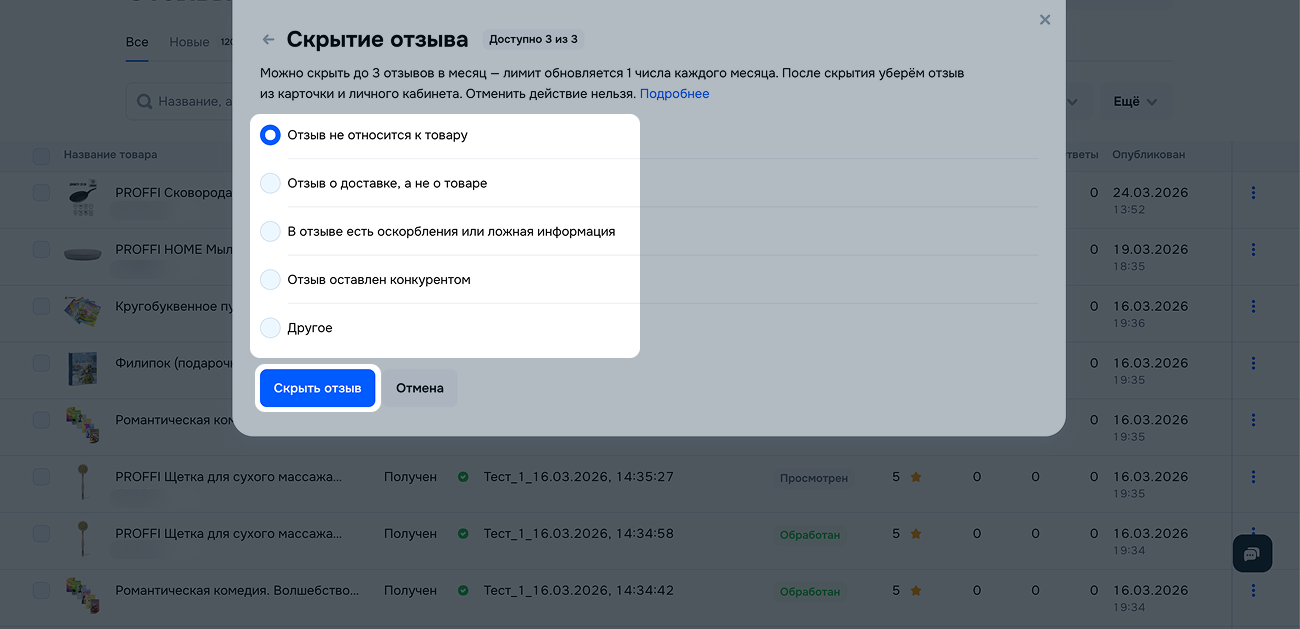
Task: Open three-dot menu for 19.03.2026 review
Action: 1253,250
